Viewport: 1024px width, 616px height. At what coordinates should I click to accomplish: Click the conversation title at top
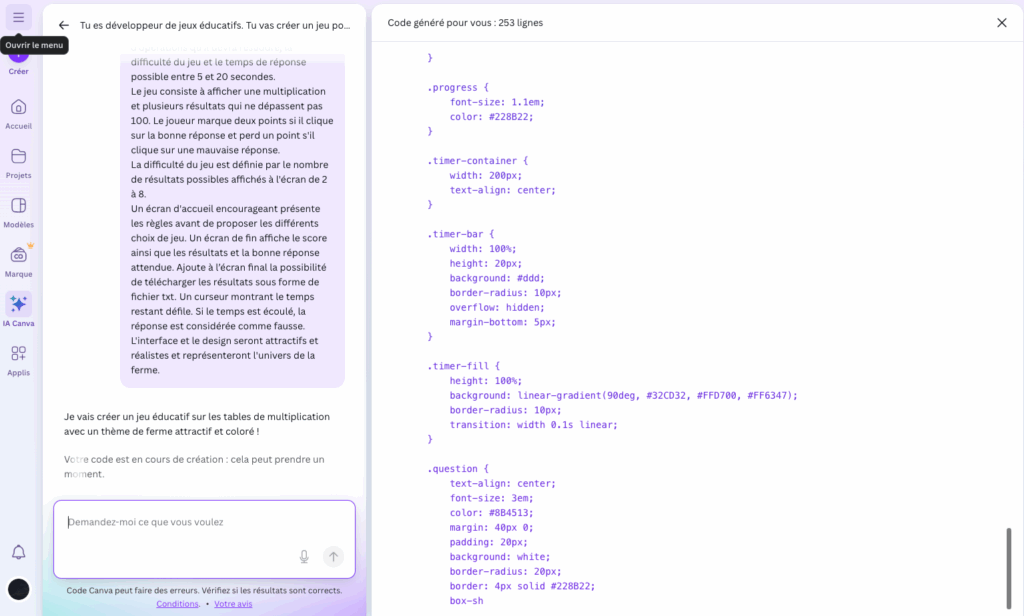pyautogui.click(x=207, y=25)
